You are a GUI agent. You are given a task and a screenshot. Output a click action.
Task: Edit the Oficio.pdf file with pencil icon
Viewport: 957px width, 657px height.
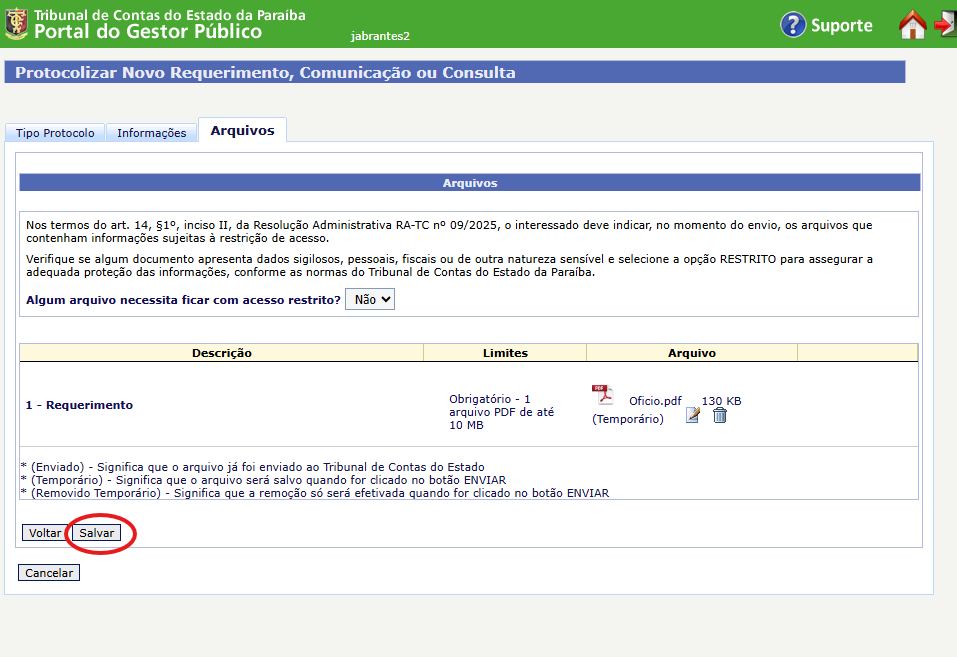point(692,415)
